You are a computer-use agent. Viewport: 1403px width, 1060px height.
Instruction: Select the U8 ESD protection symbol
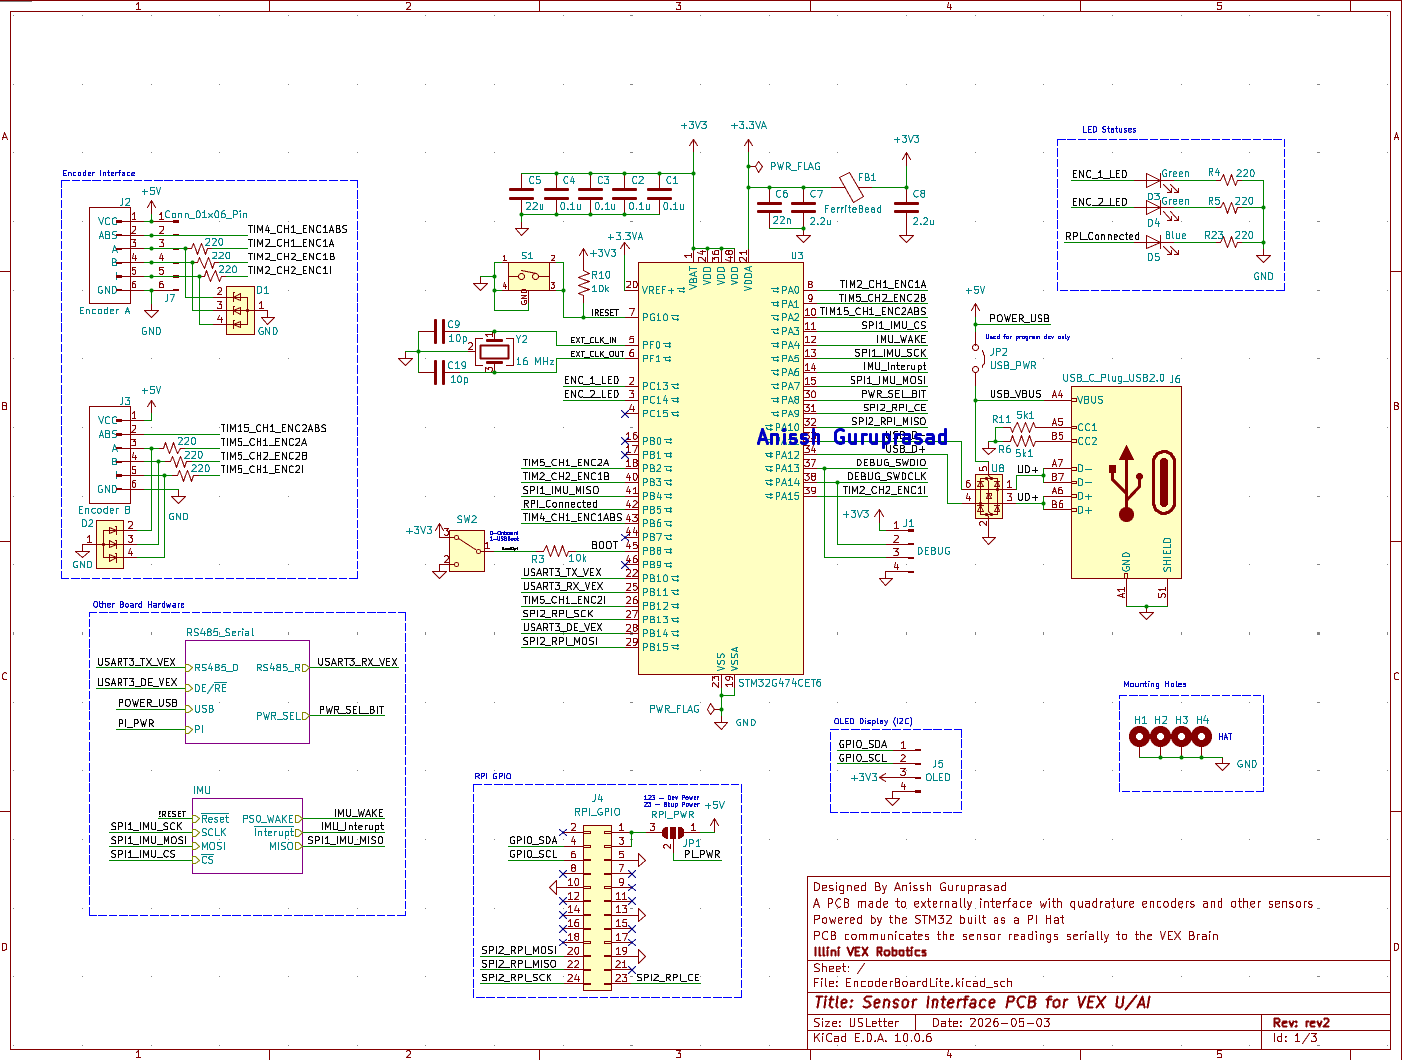[989, 496]
